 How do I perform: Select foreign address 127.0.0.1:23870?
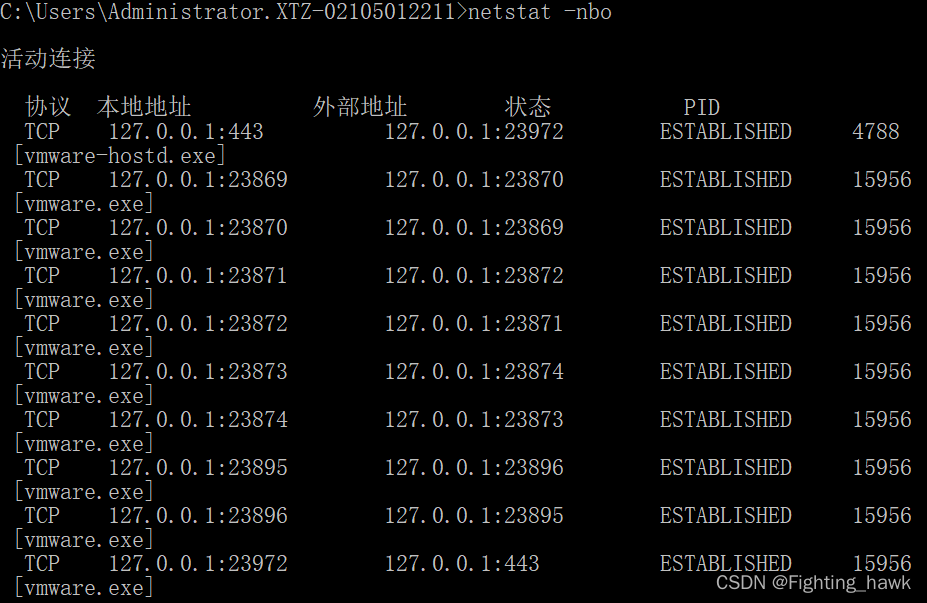pyautogui.click(x=474, y=179)
